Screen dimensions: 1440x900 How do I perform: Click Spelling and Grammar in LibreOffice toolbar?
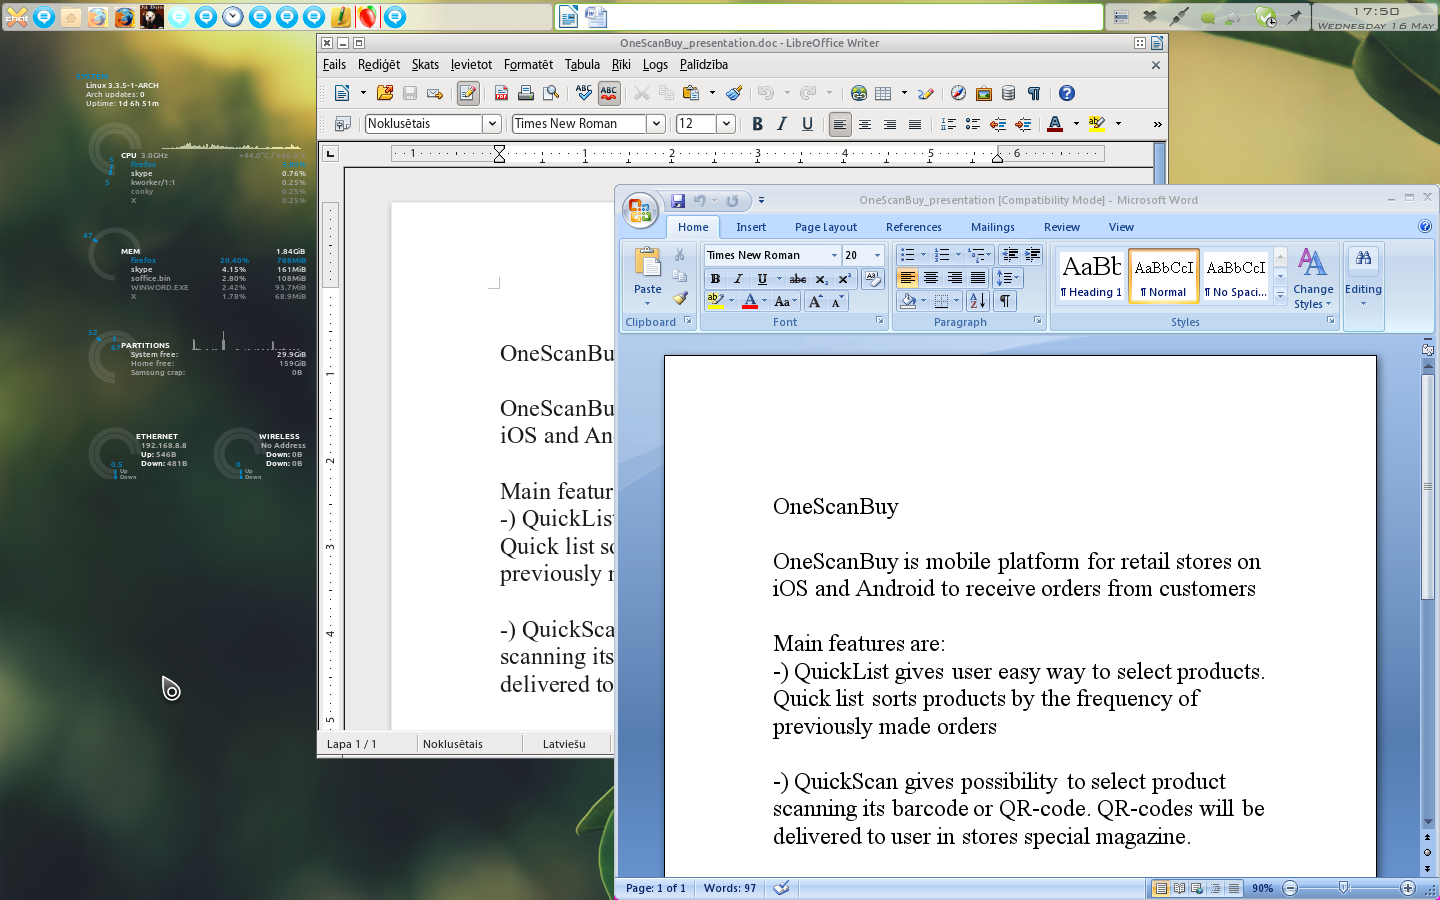point(584,93)
